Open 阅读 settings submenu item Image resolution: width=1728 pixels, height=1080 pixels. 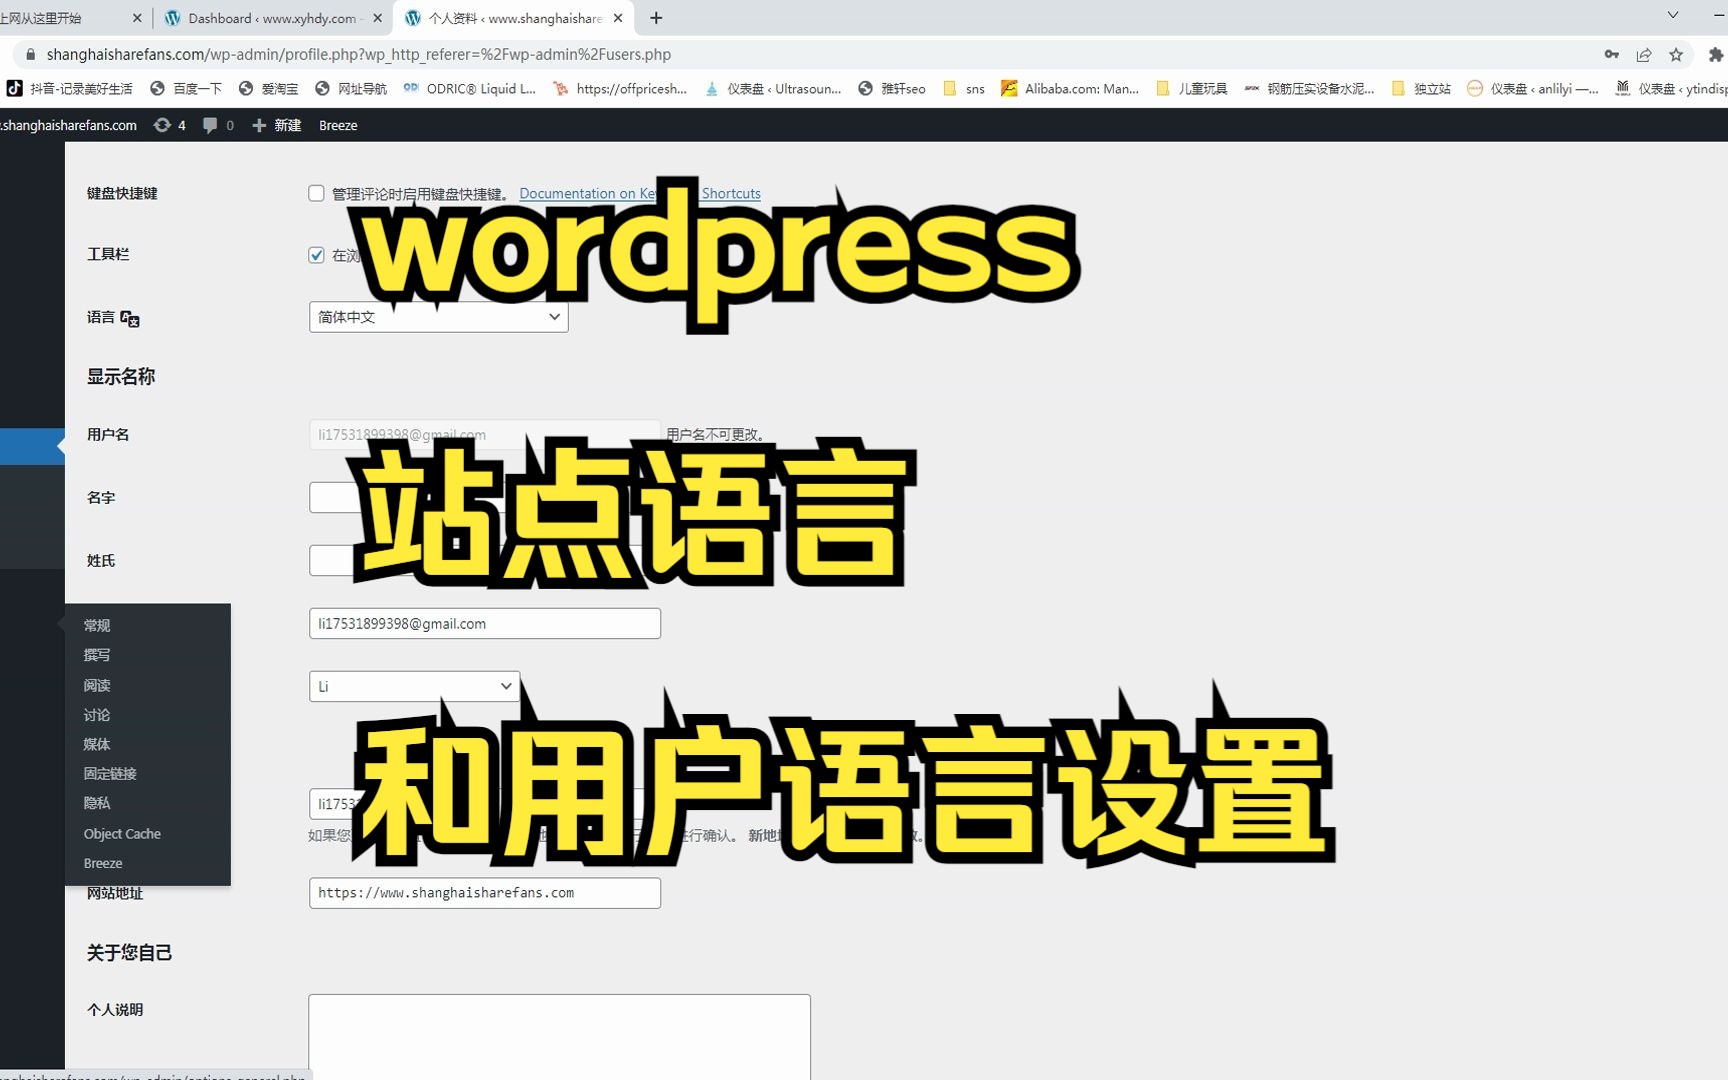click(x=97, y=685)
